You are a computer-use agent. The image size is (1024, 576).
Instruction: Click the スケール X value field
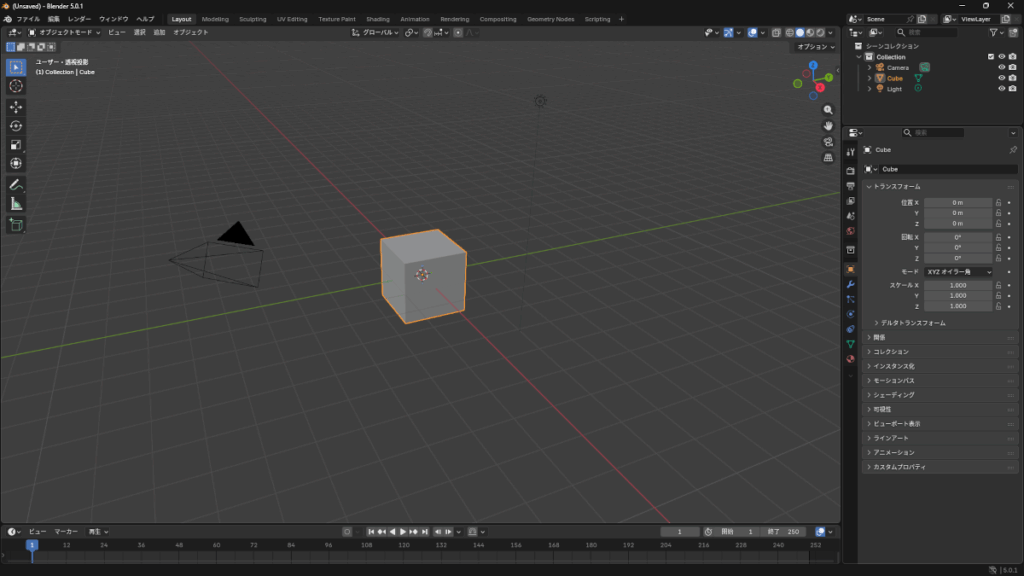957,285
